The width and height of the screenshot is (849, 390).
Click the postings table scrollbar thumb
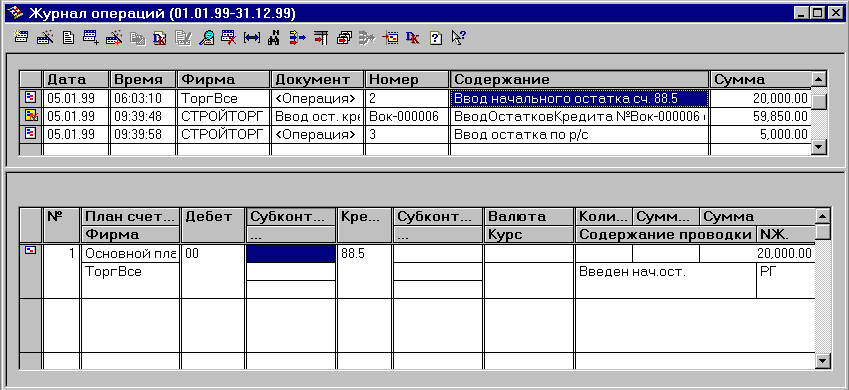pyautogui.click(x=822, y=231)
